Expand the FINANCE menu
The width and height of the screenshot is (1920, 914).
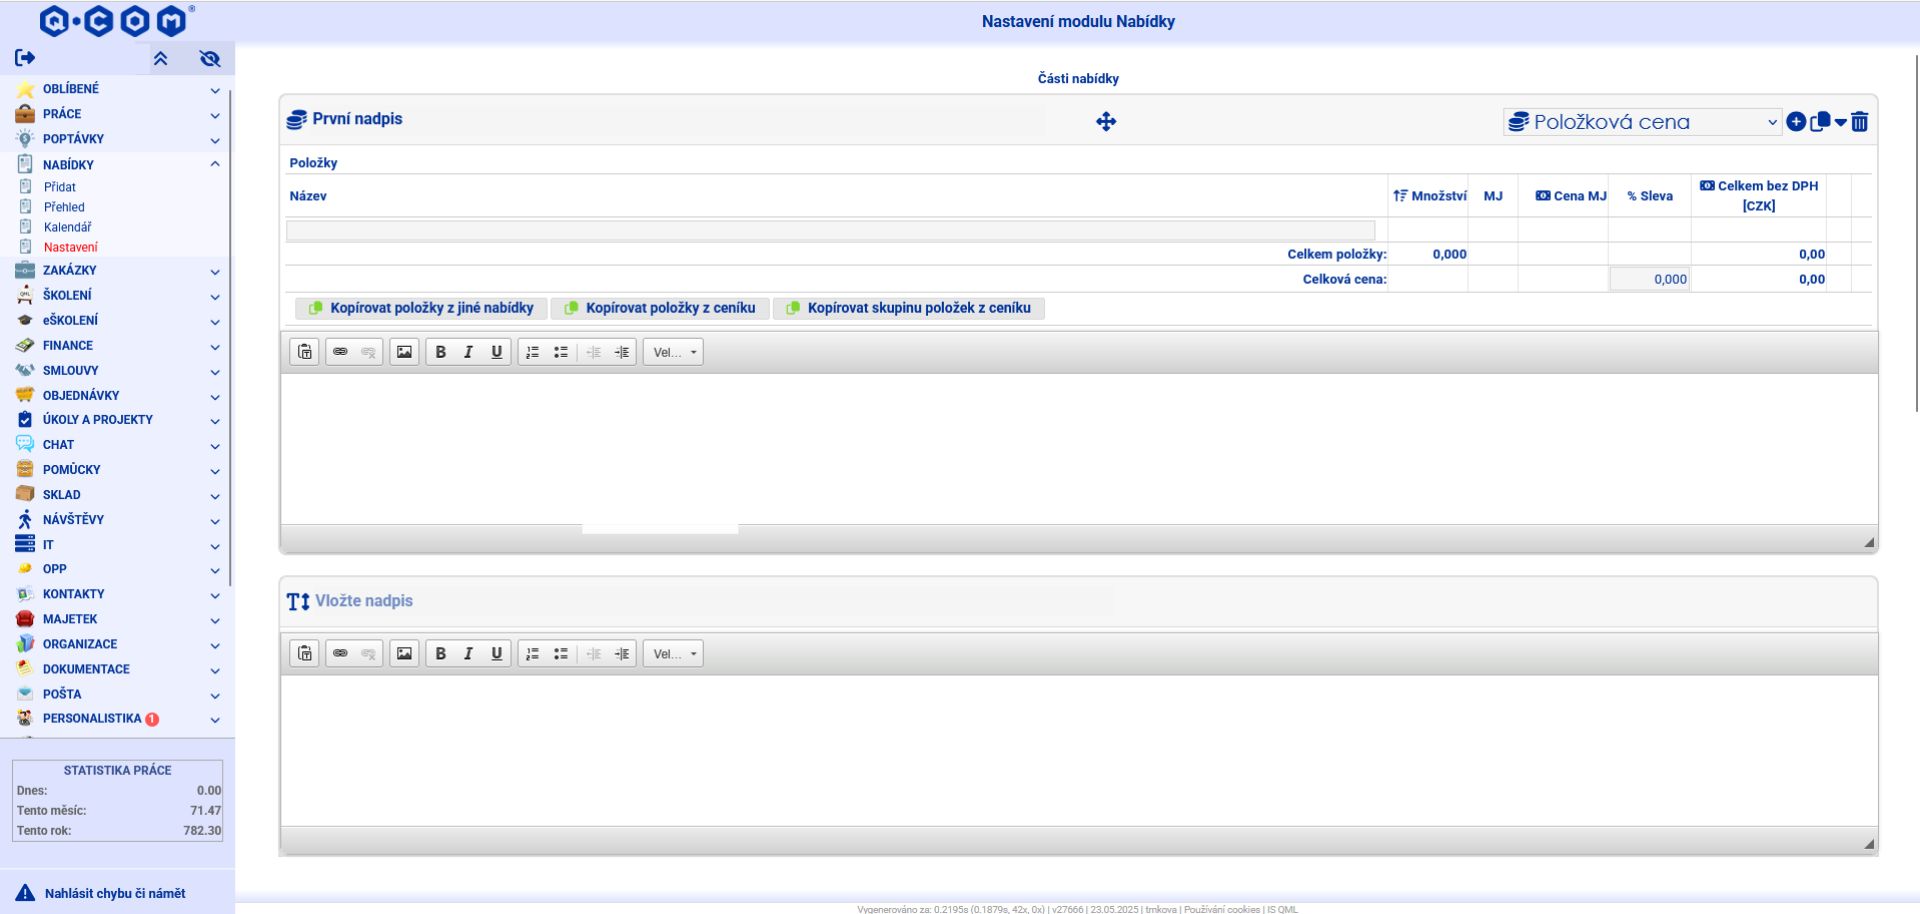tap(117, 345)
